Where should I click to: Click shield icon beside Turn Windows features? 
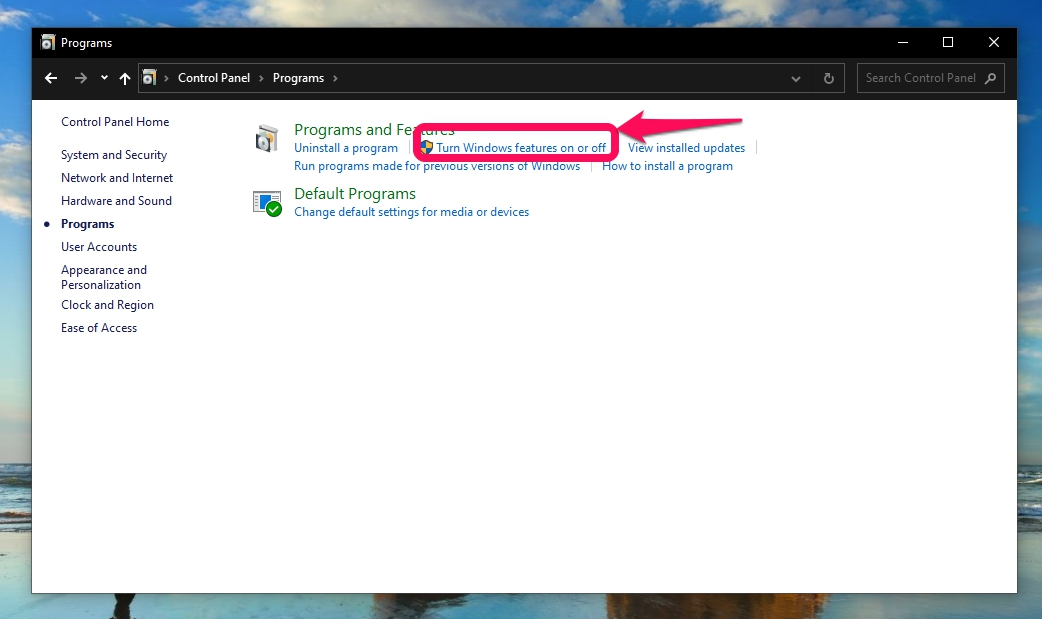coord(427,148)
